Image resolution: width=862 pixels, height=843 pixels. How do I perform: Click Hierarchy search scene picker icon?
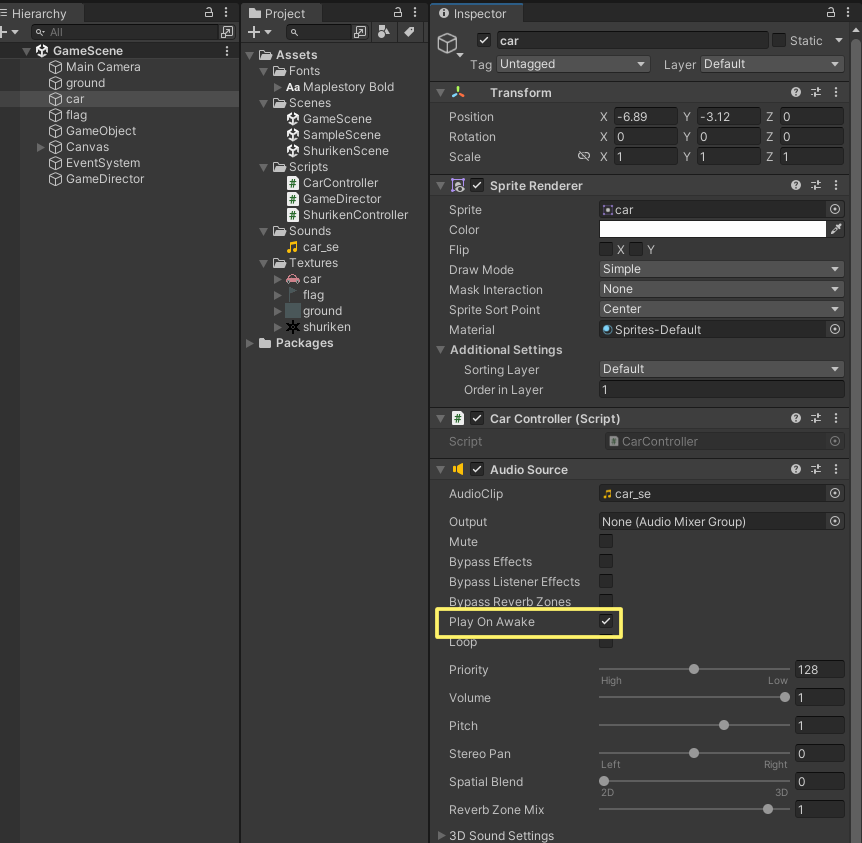click(226, 32)
